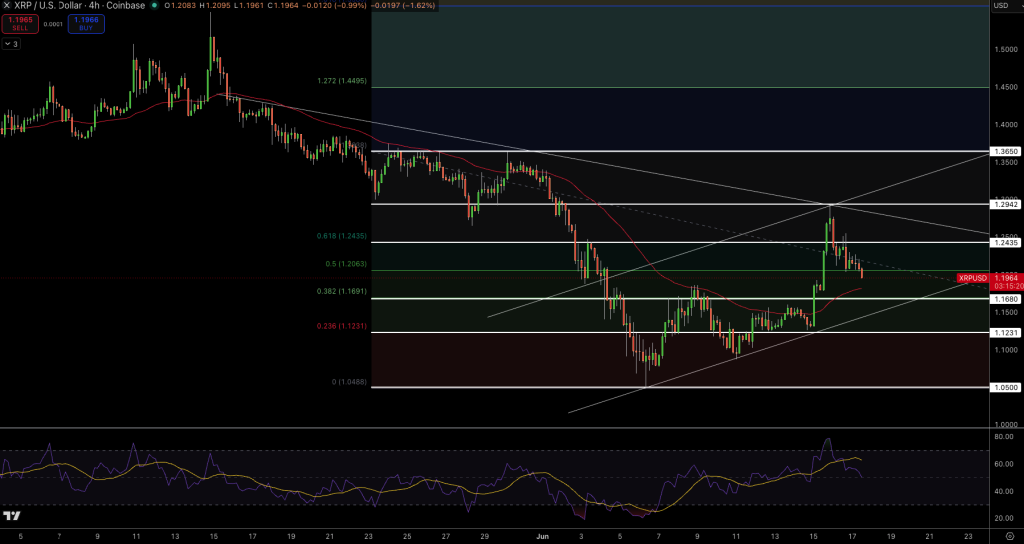Select the 1.1680 price label on axis
The width and height of the screenshot is (1024, 544).
[x=1006, y=299]
